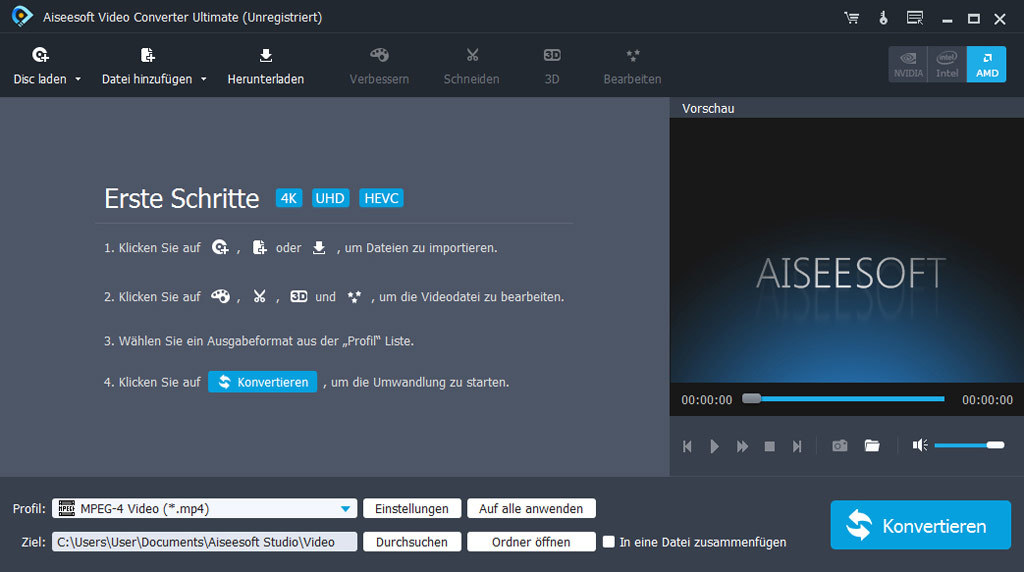Screen dimensions: 1024x572
Task: Click the Ordner öffnen button
Action: click(531, 542)
